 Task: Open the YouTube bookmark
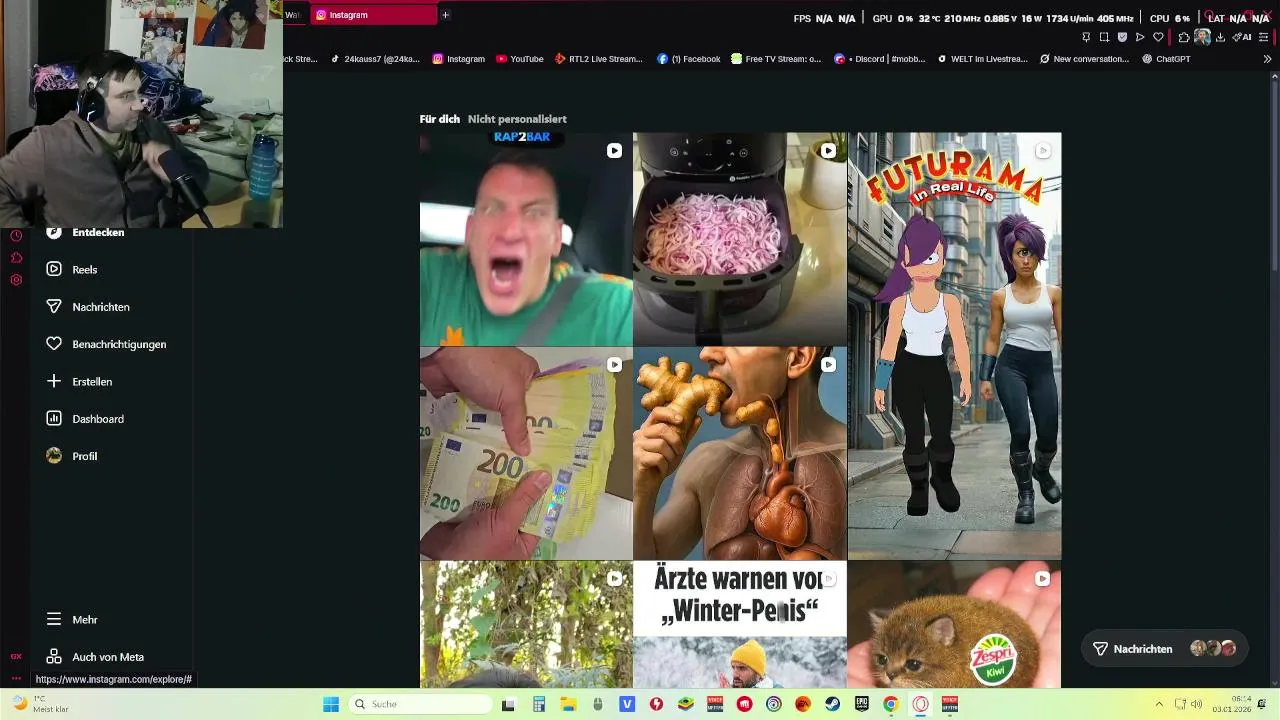click(520, 59)
